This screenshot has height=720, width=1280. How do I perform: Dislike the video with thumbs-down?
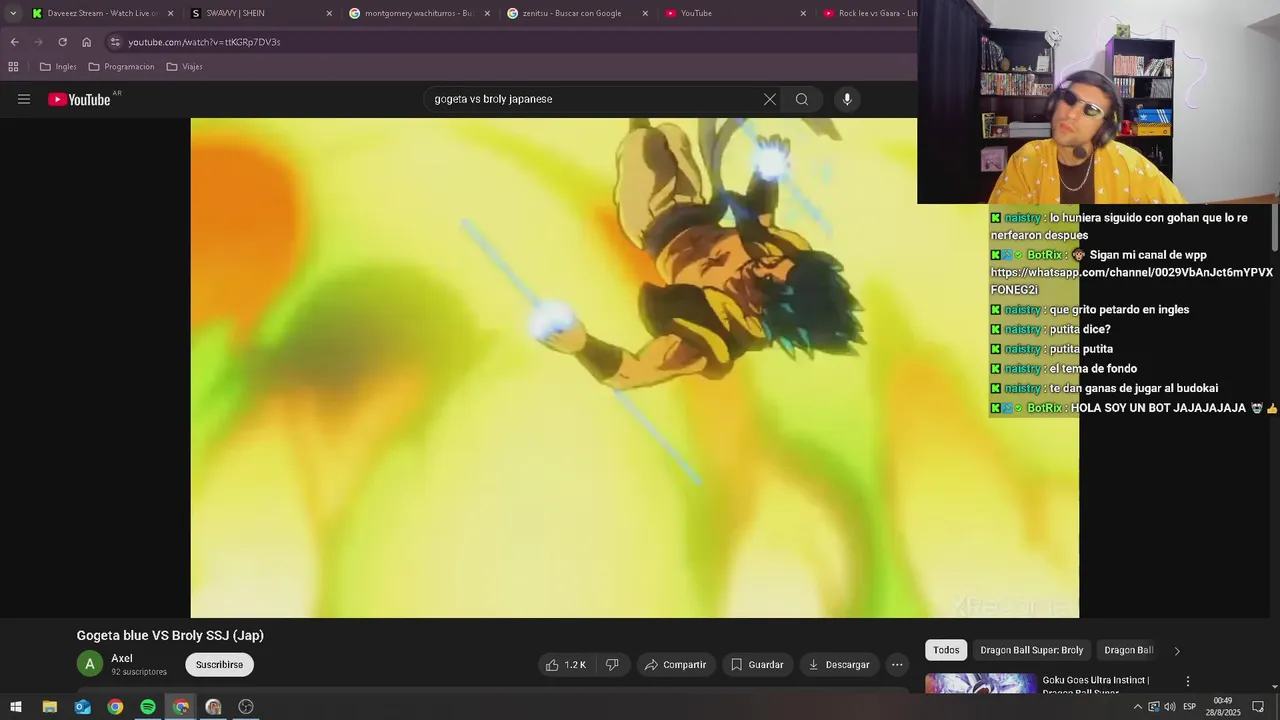(612, 665)
